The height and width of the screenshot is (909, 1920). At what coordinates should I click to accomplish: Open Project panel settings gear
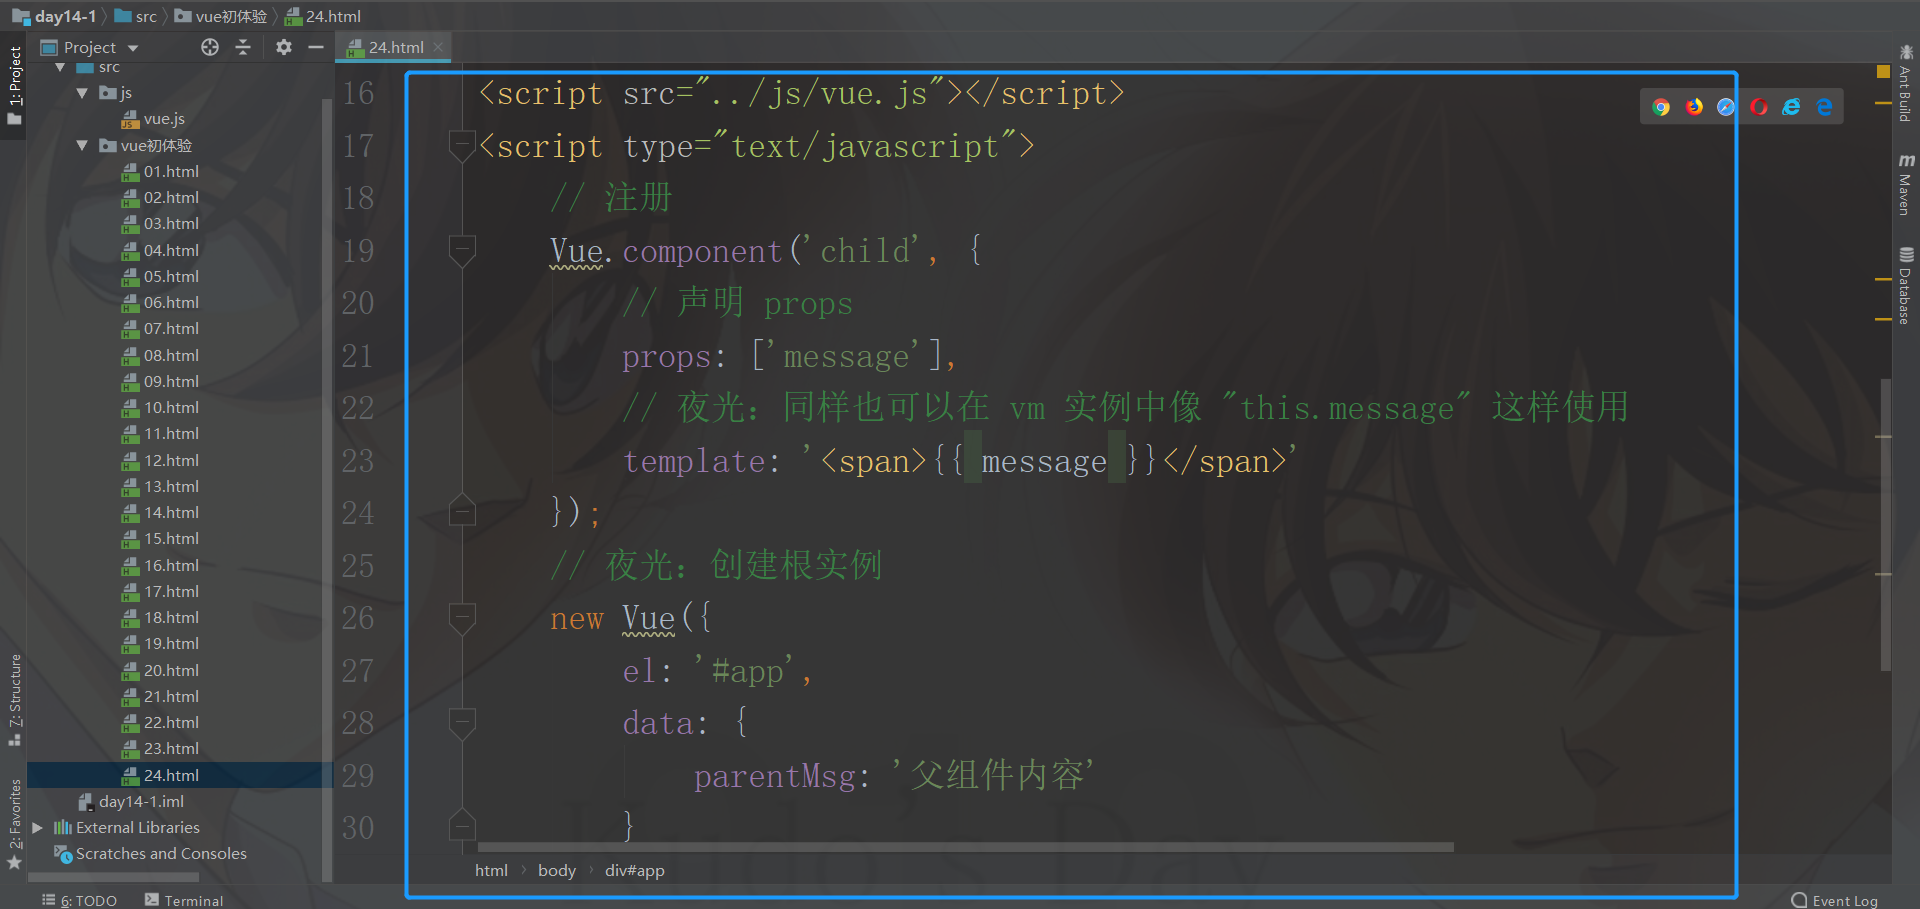(x=284, y=47)
